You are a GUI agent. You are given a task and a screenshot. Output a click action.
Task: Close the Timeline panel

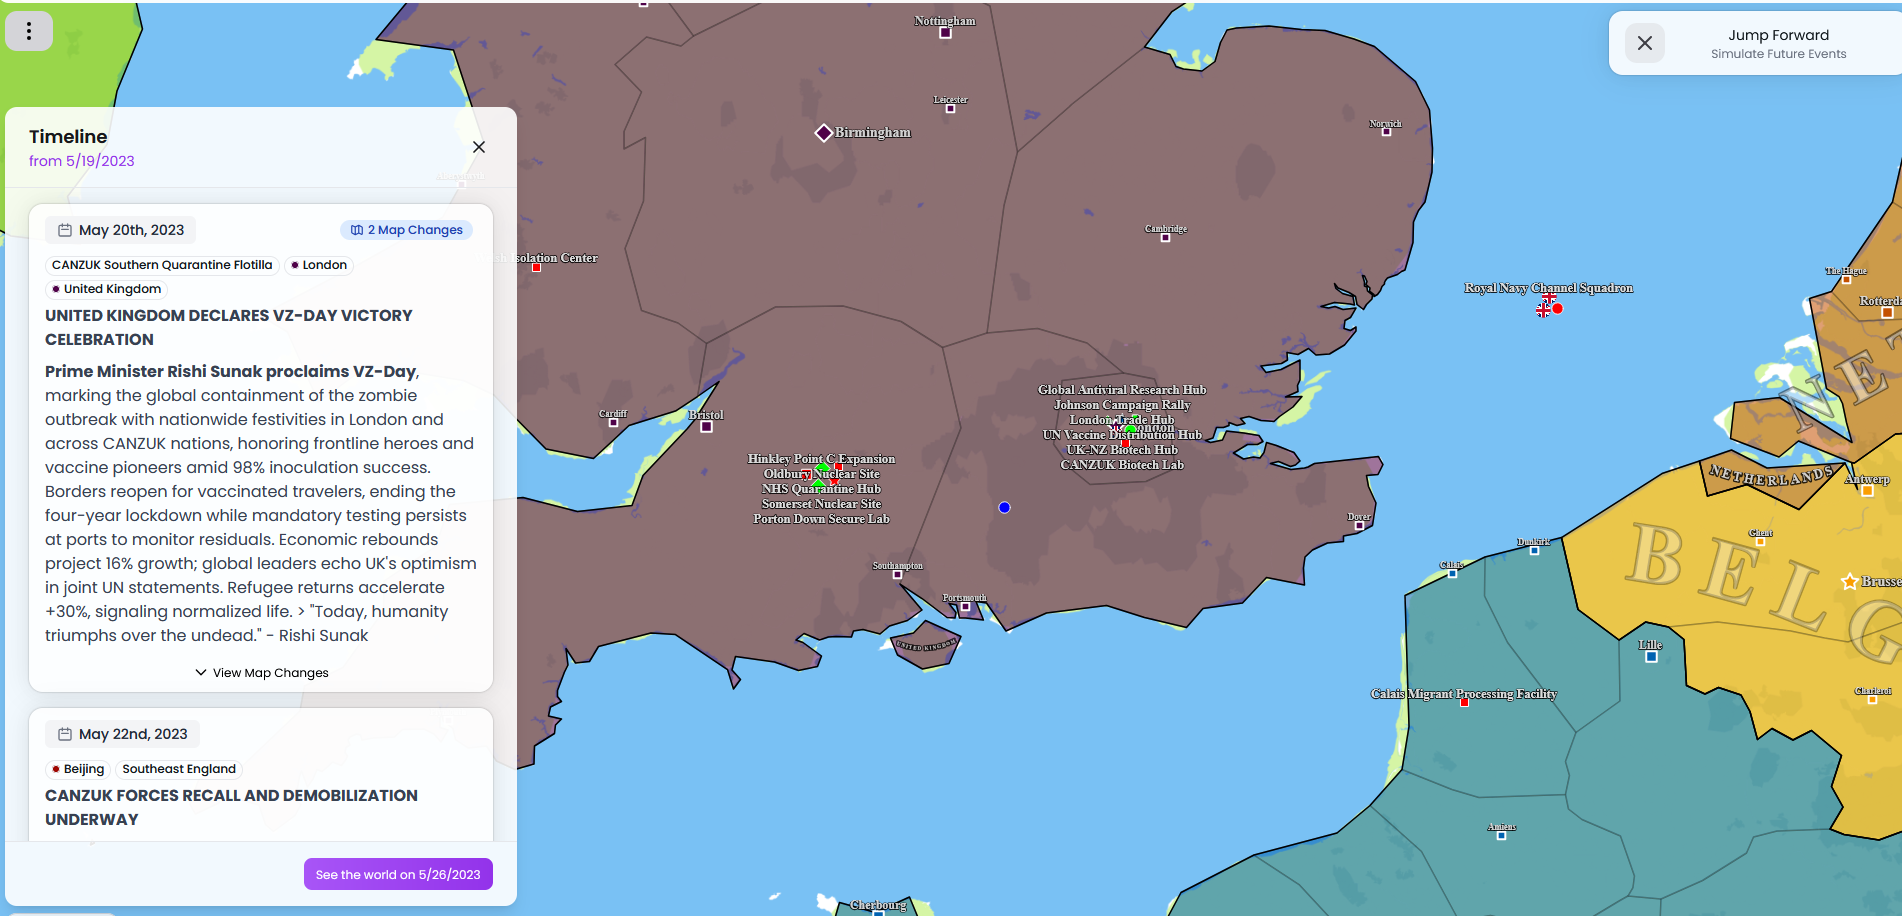(479, 147)
